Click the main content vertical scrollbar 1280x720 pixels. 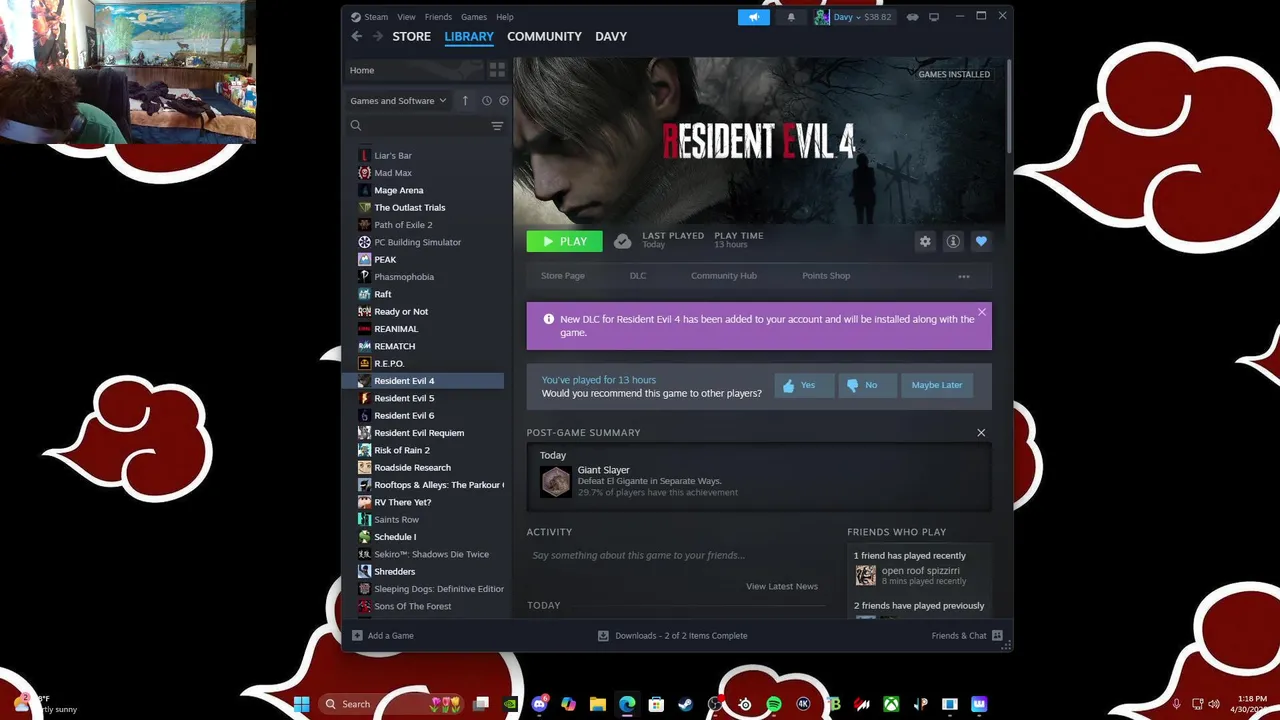click(1009, 105)
